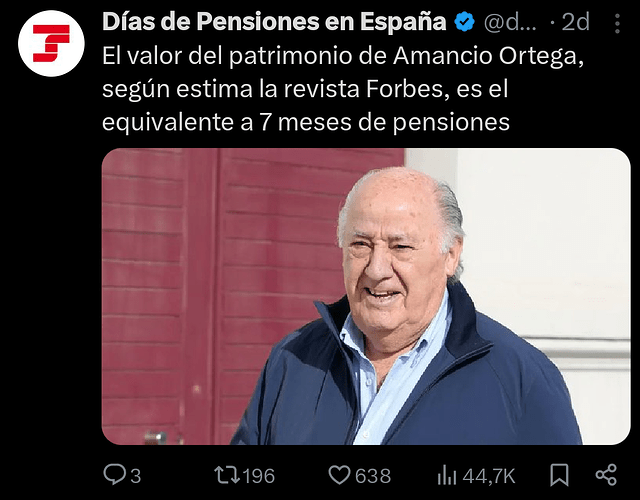Open the view analytics bar chart icon

click(447, 476)
